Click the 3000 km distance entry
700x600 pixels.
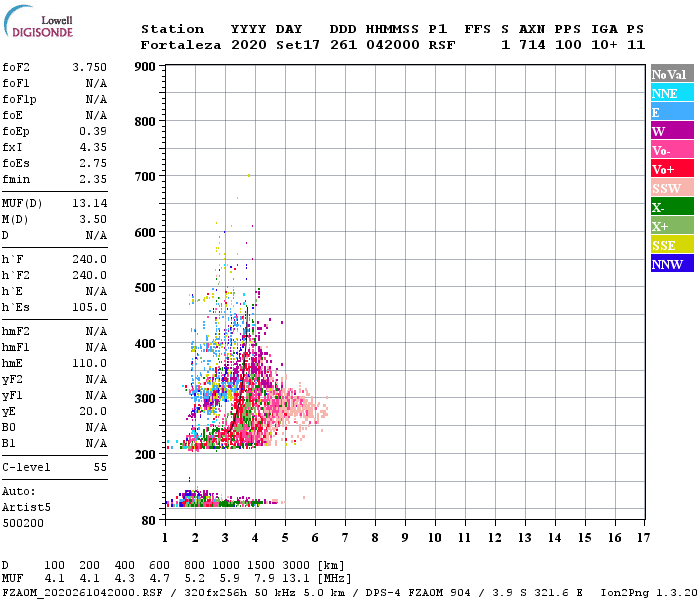[296, 566]
